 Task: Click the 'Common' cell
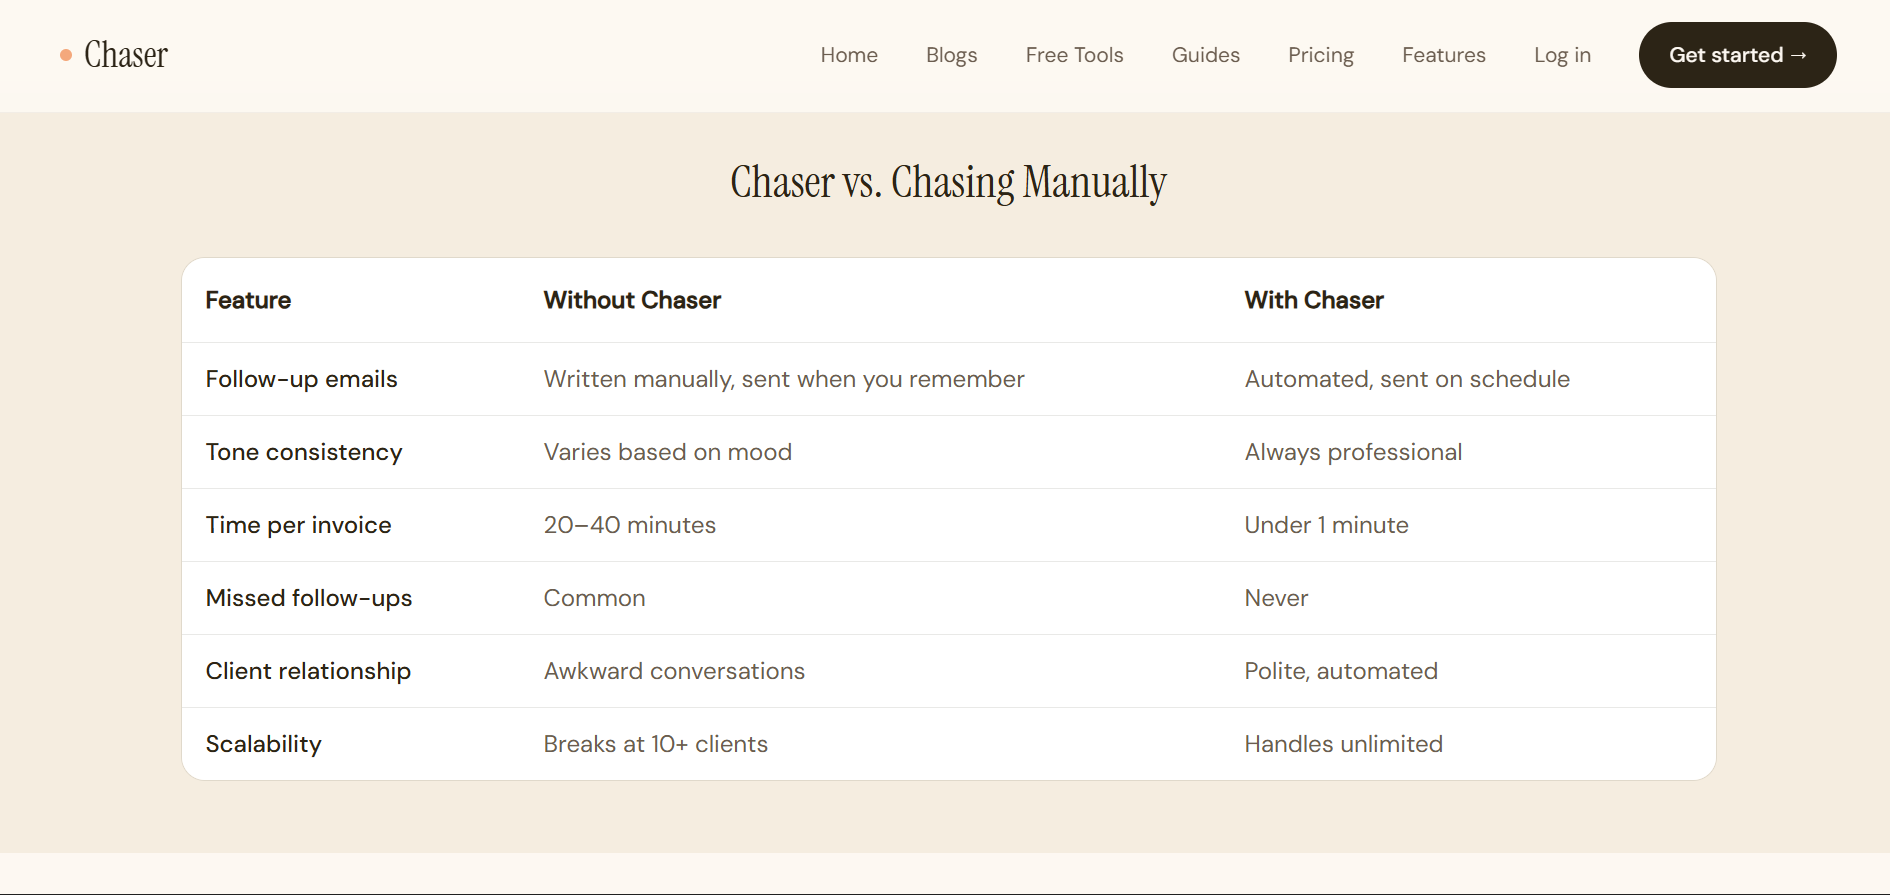click(x=594, y=598)
